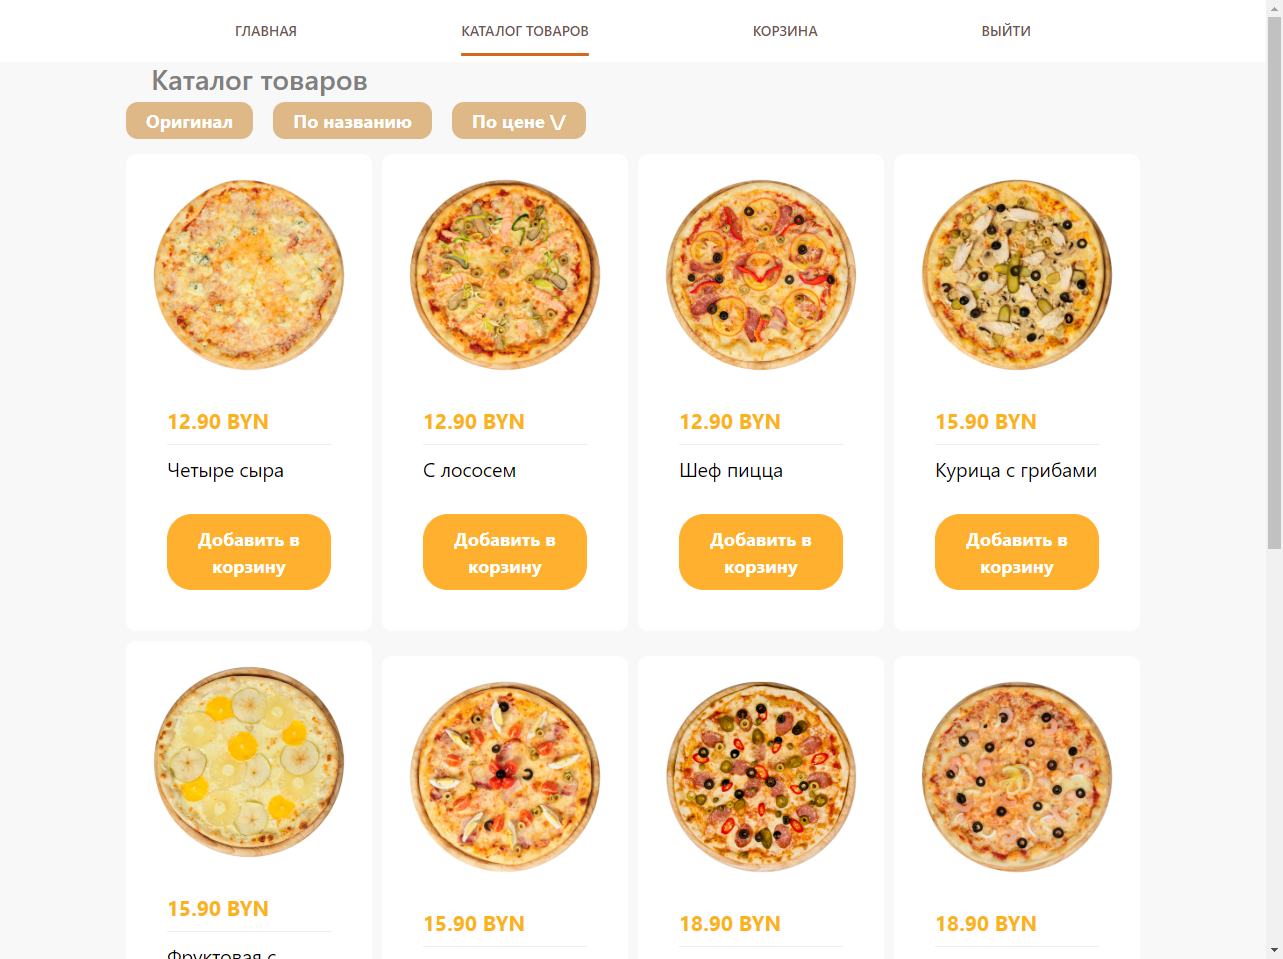Screen dimensions: 1283x959
Task: Select Курица с грибами pizza image
Action: pos(1017,275)
